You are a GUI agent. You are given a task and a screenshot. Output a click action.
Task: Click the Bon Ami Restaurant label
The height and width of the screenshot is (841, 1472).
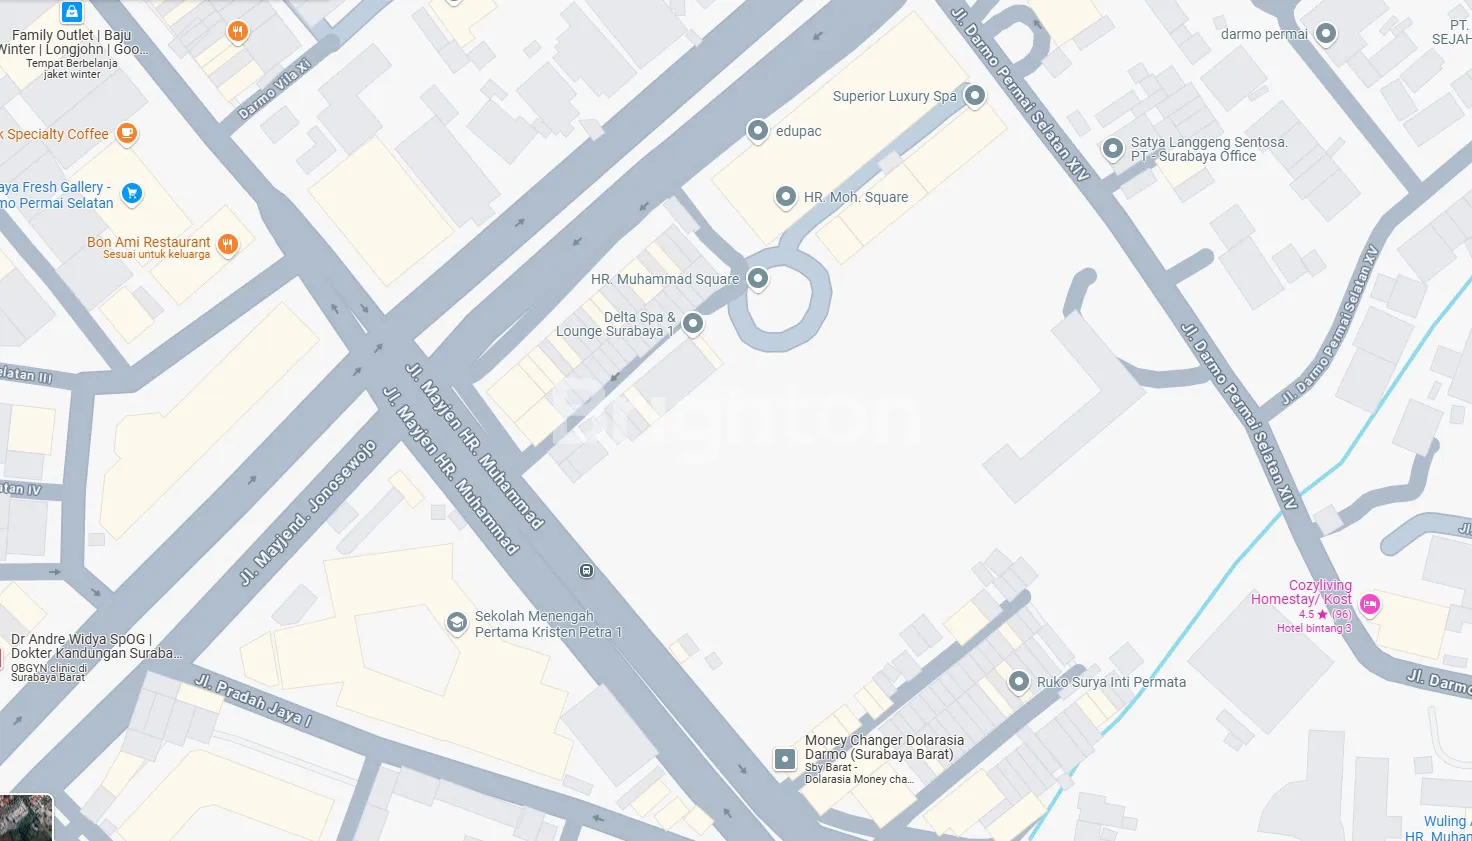pyautogui.click(x=149, y=242)
